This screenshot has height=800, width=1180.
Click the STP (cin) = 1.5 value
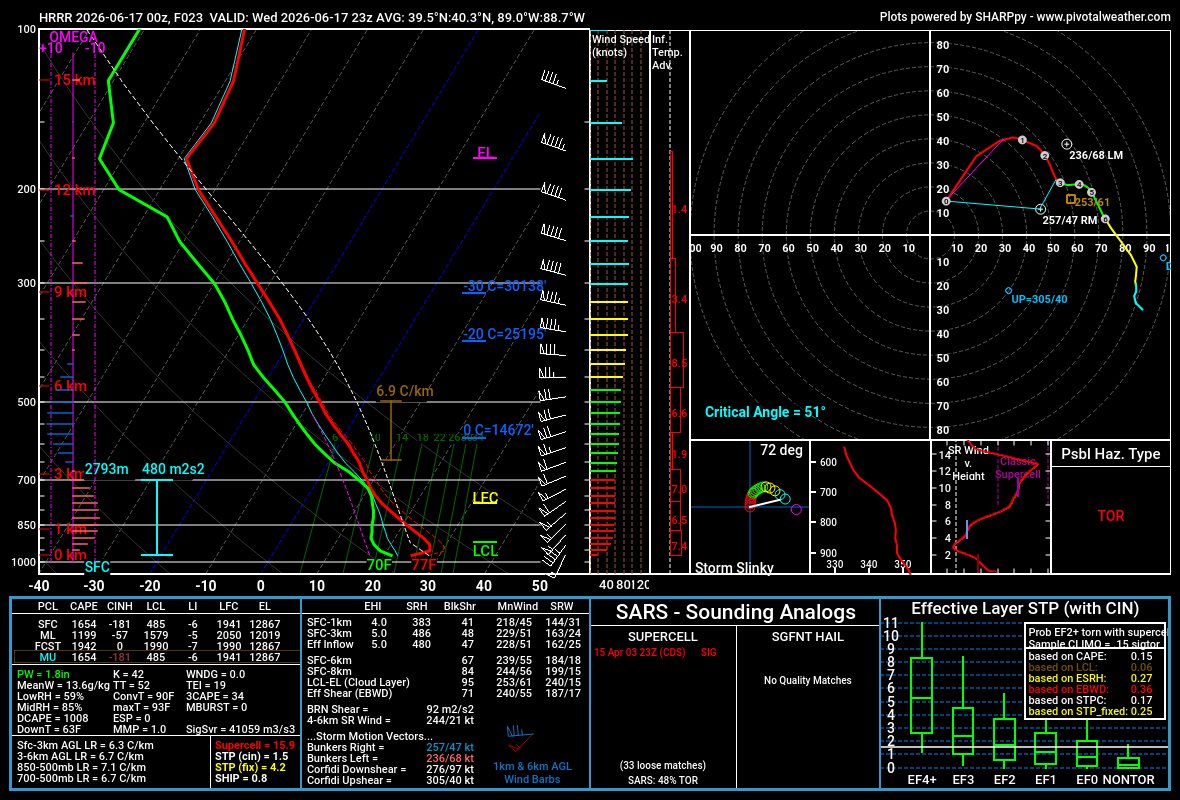click(251, 756)
